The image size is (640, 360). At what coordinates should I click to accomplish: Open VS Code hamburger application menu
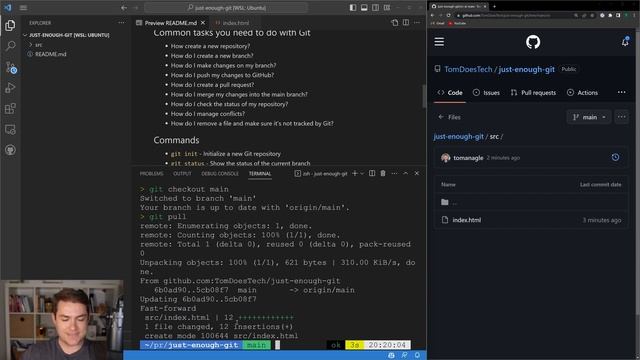pos(23,7)
